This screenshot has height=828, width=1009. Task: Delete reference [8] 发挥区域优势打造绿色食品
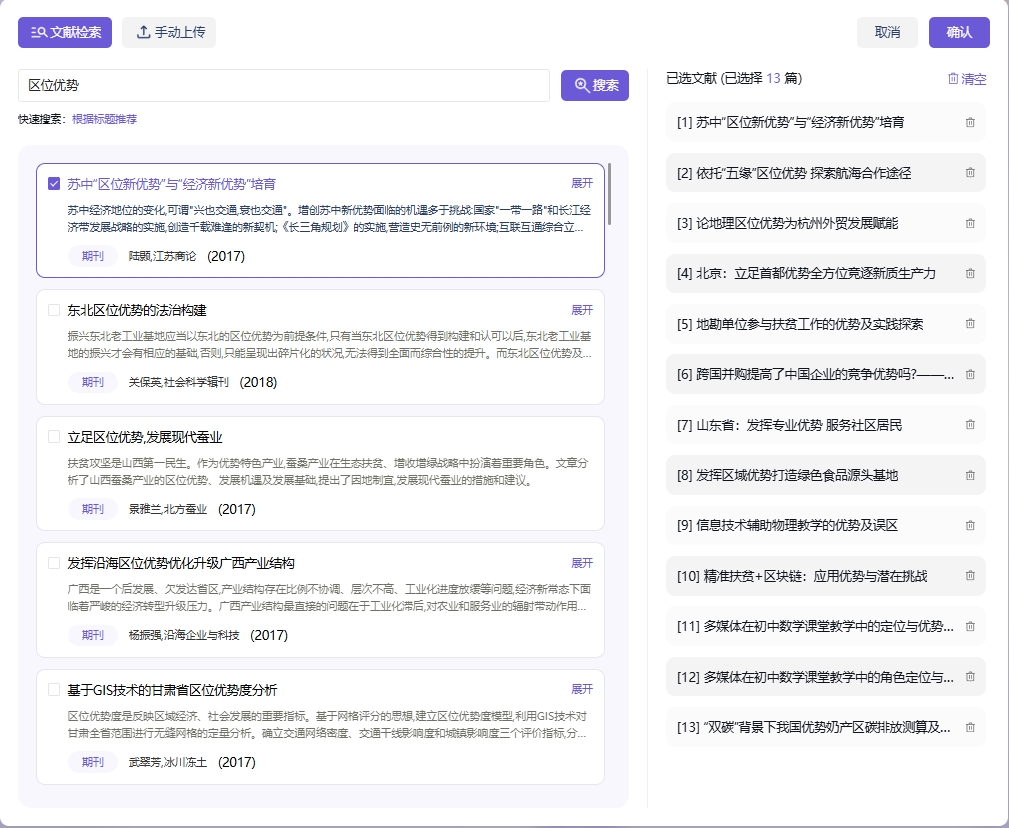tap(970, 475)
